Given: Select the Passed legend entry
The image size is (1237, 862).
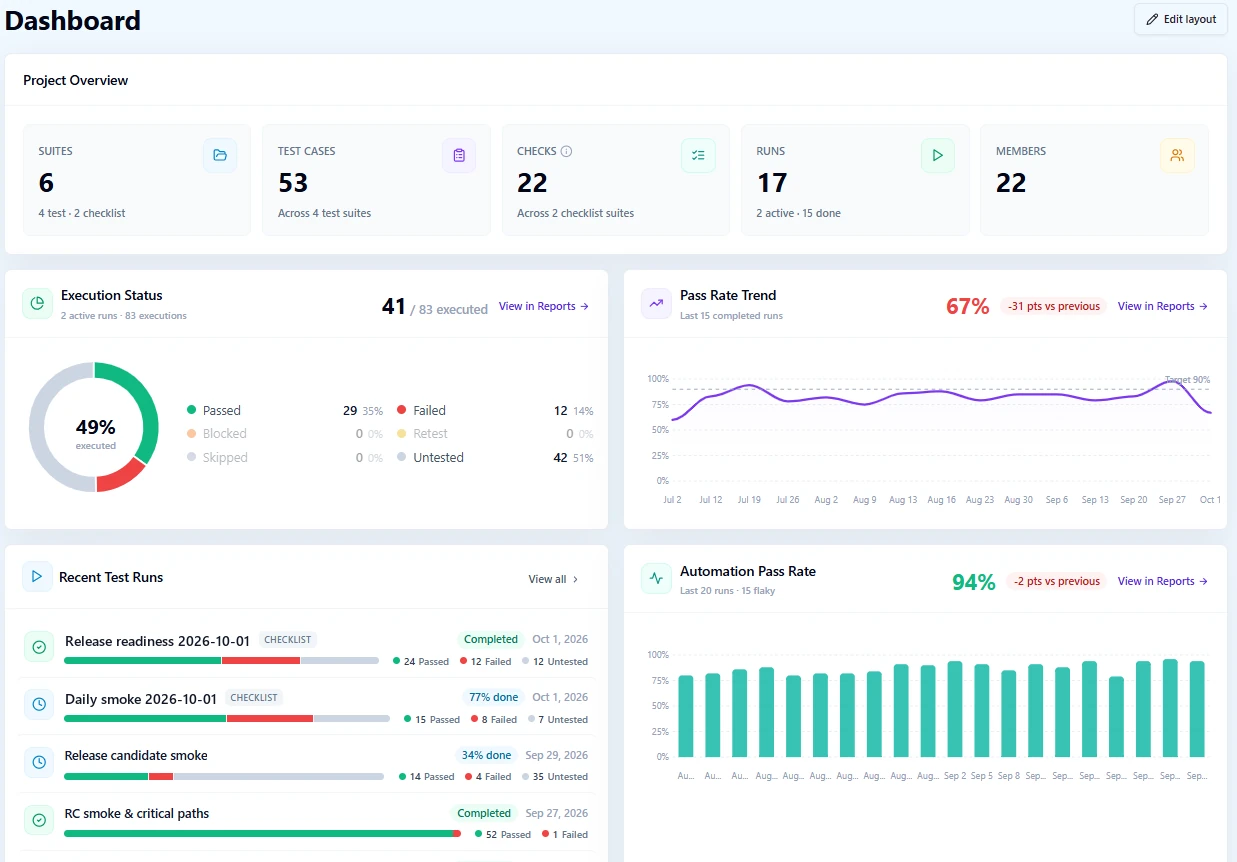Looking at the screenshot, I should (285, 410).
